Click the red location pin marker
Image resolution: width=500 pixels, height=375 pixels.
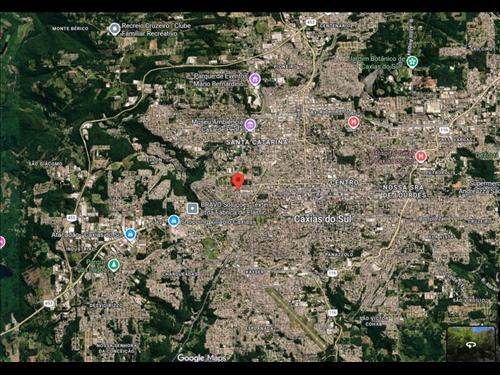point(238,181)
